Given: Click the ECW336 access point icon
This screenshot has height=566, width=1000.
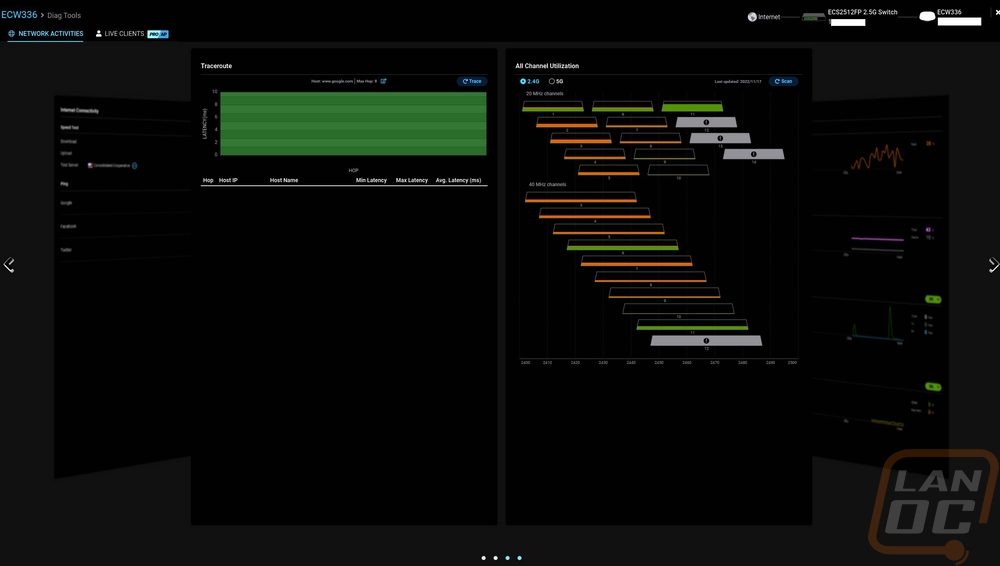Looking at the screenshot, I should coord(927,17).
